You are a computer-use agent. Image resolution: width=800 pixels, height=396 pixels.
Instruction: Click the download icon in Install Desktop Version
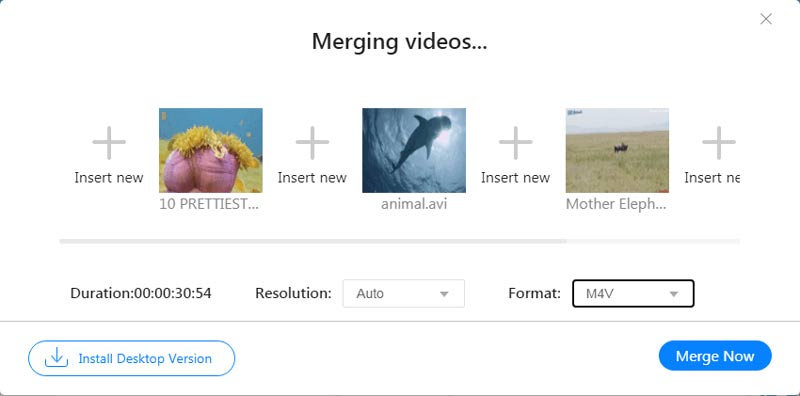pyautogui.click(x=57, y=358)
